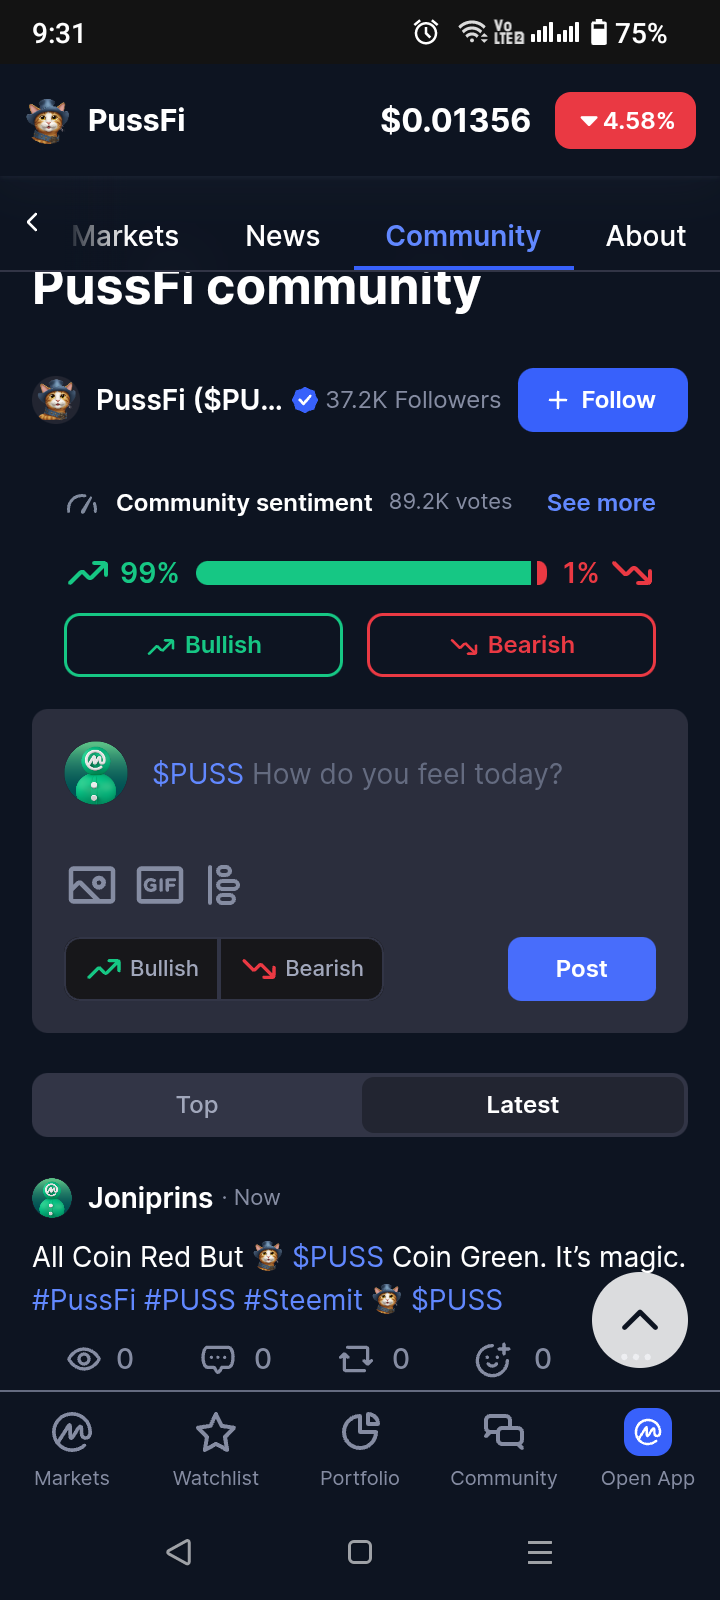Add emoji reaction to Joniprins post

coord(493,1359)
